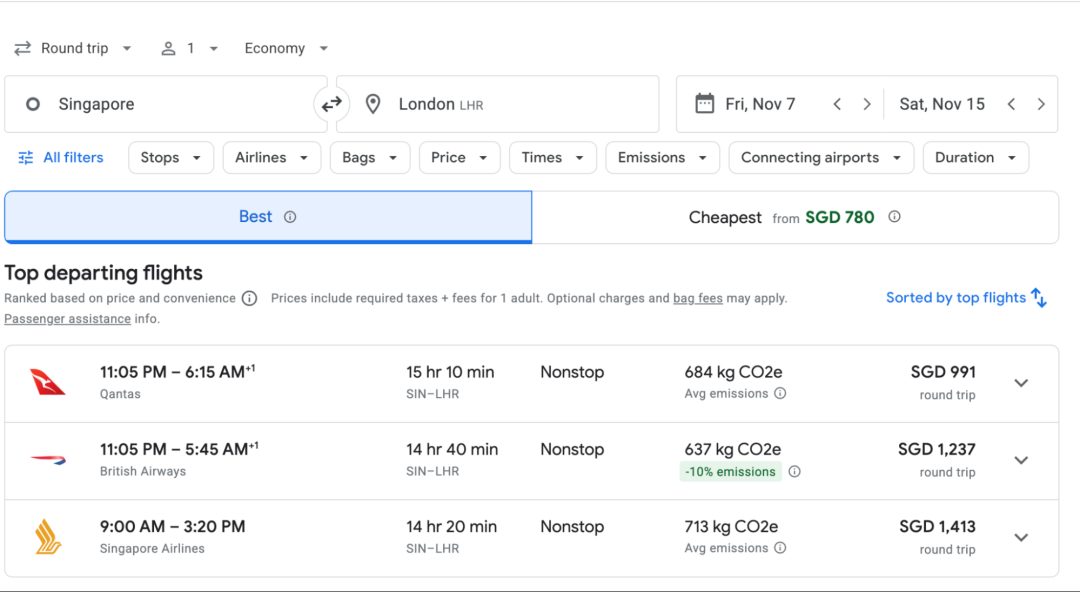Open the Economy class dropdown
This screenshot has width=1080, height=592.
[286, 48]
